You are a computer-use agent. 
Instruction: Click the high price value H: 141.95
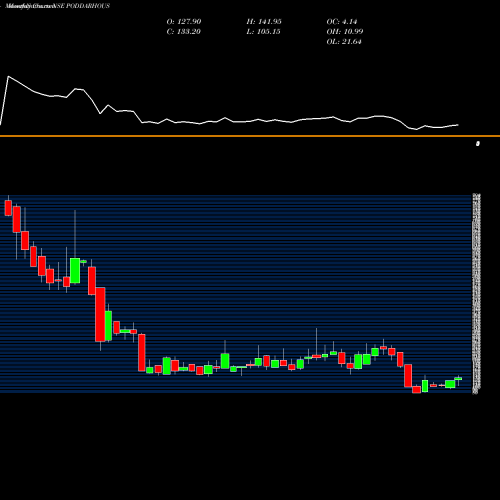(264, 22)
